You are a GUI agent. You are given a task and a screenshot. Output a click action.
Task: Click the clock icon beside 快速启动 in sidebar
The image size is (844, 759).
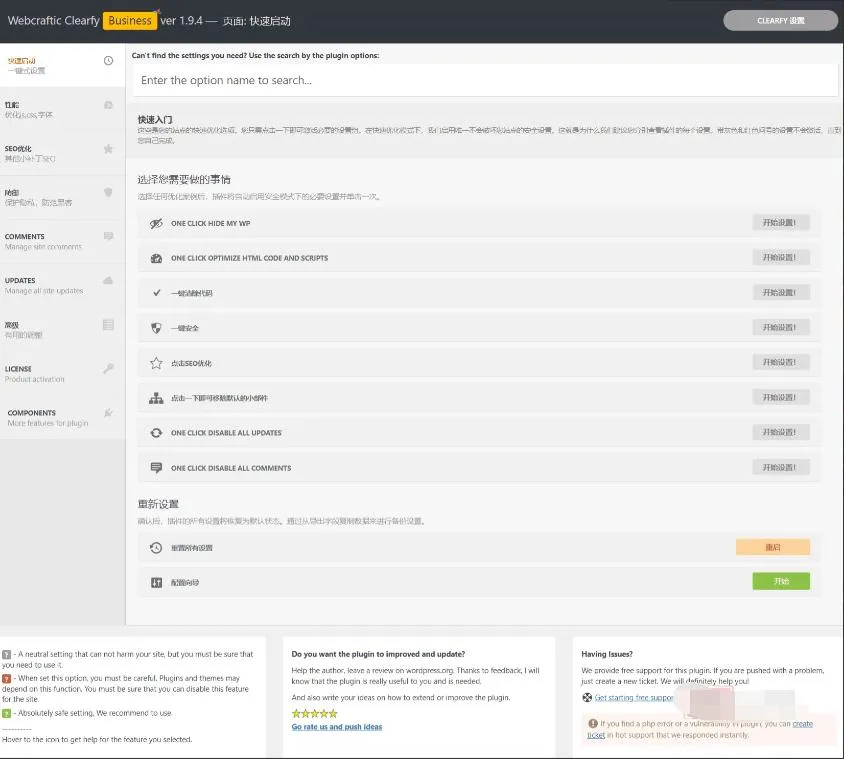click(x=108, y=60)
